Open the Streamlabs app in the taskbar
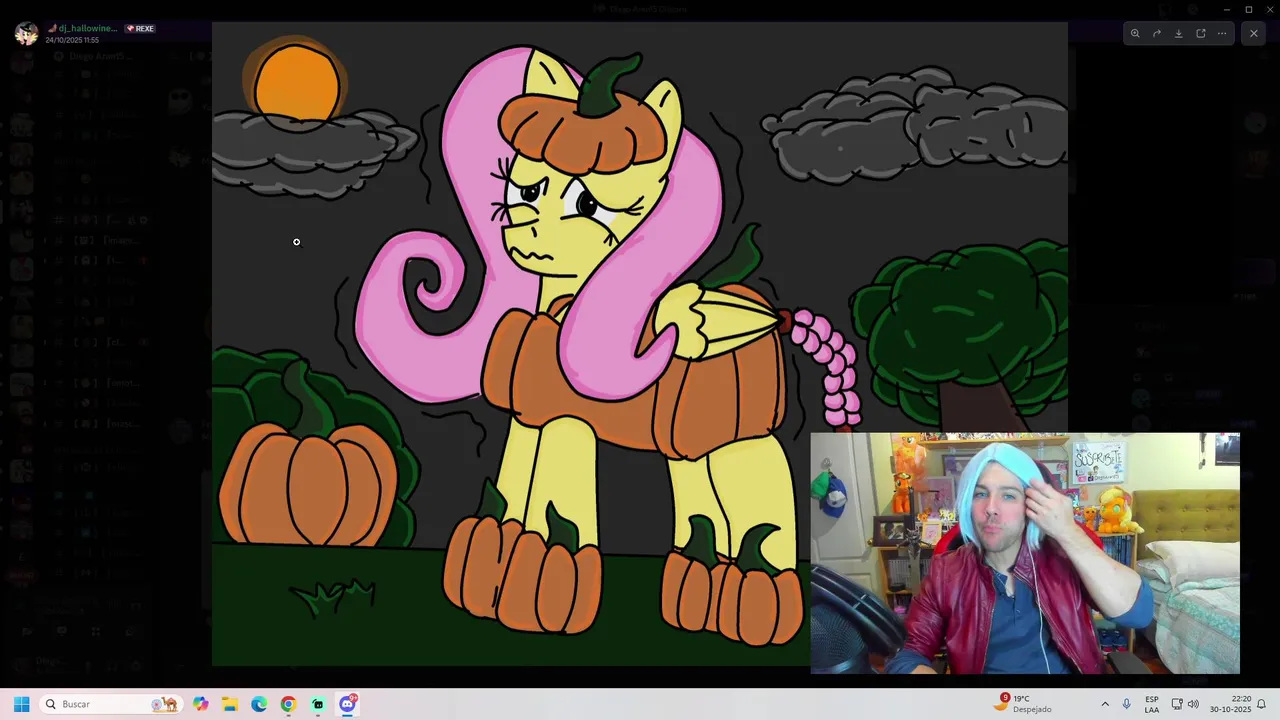1280x720 pixels. click(318, 704)
